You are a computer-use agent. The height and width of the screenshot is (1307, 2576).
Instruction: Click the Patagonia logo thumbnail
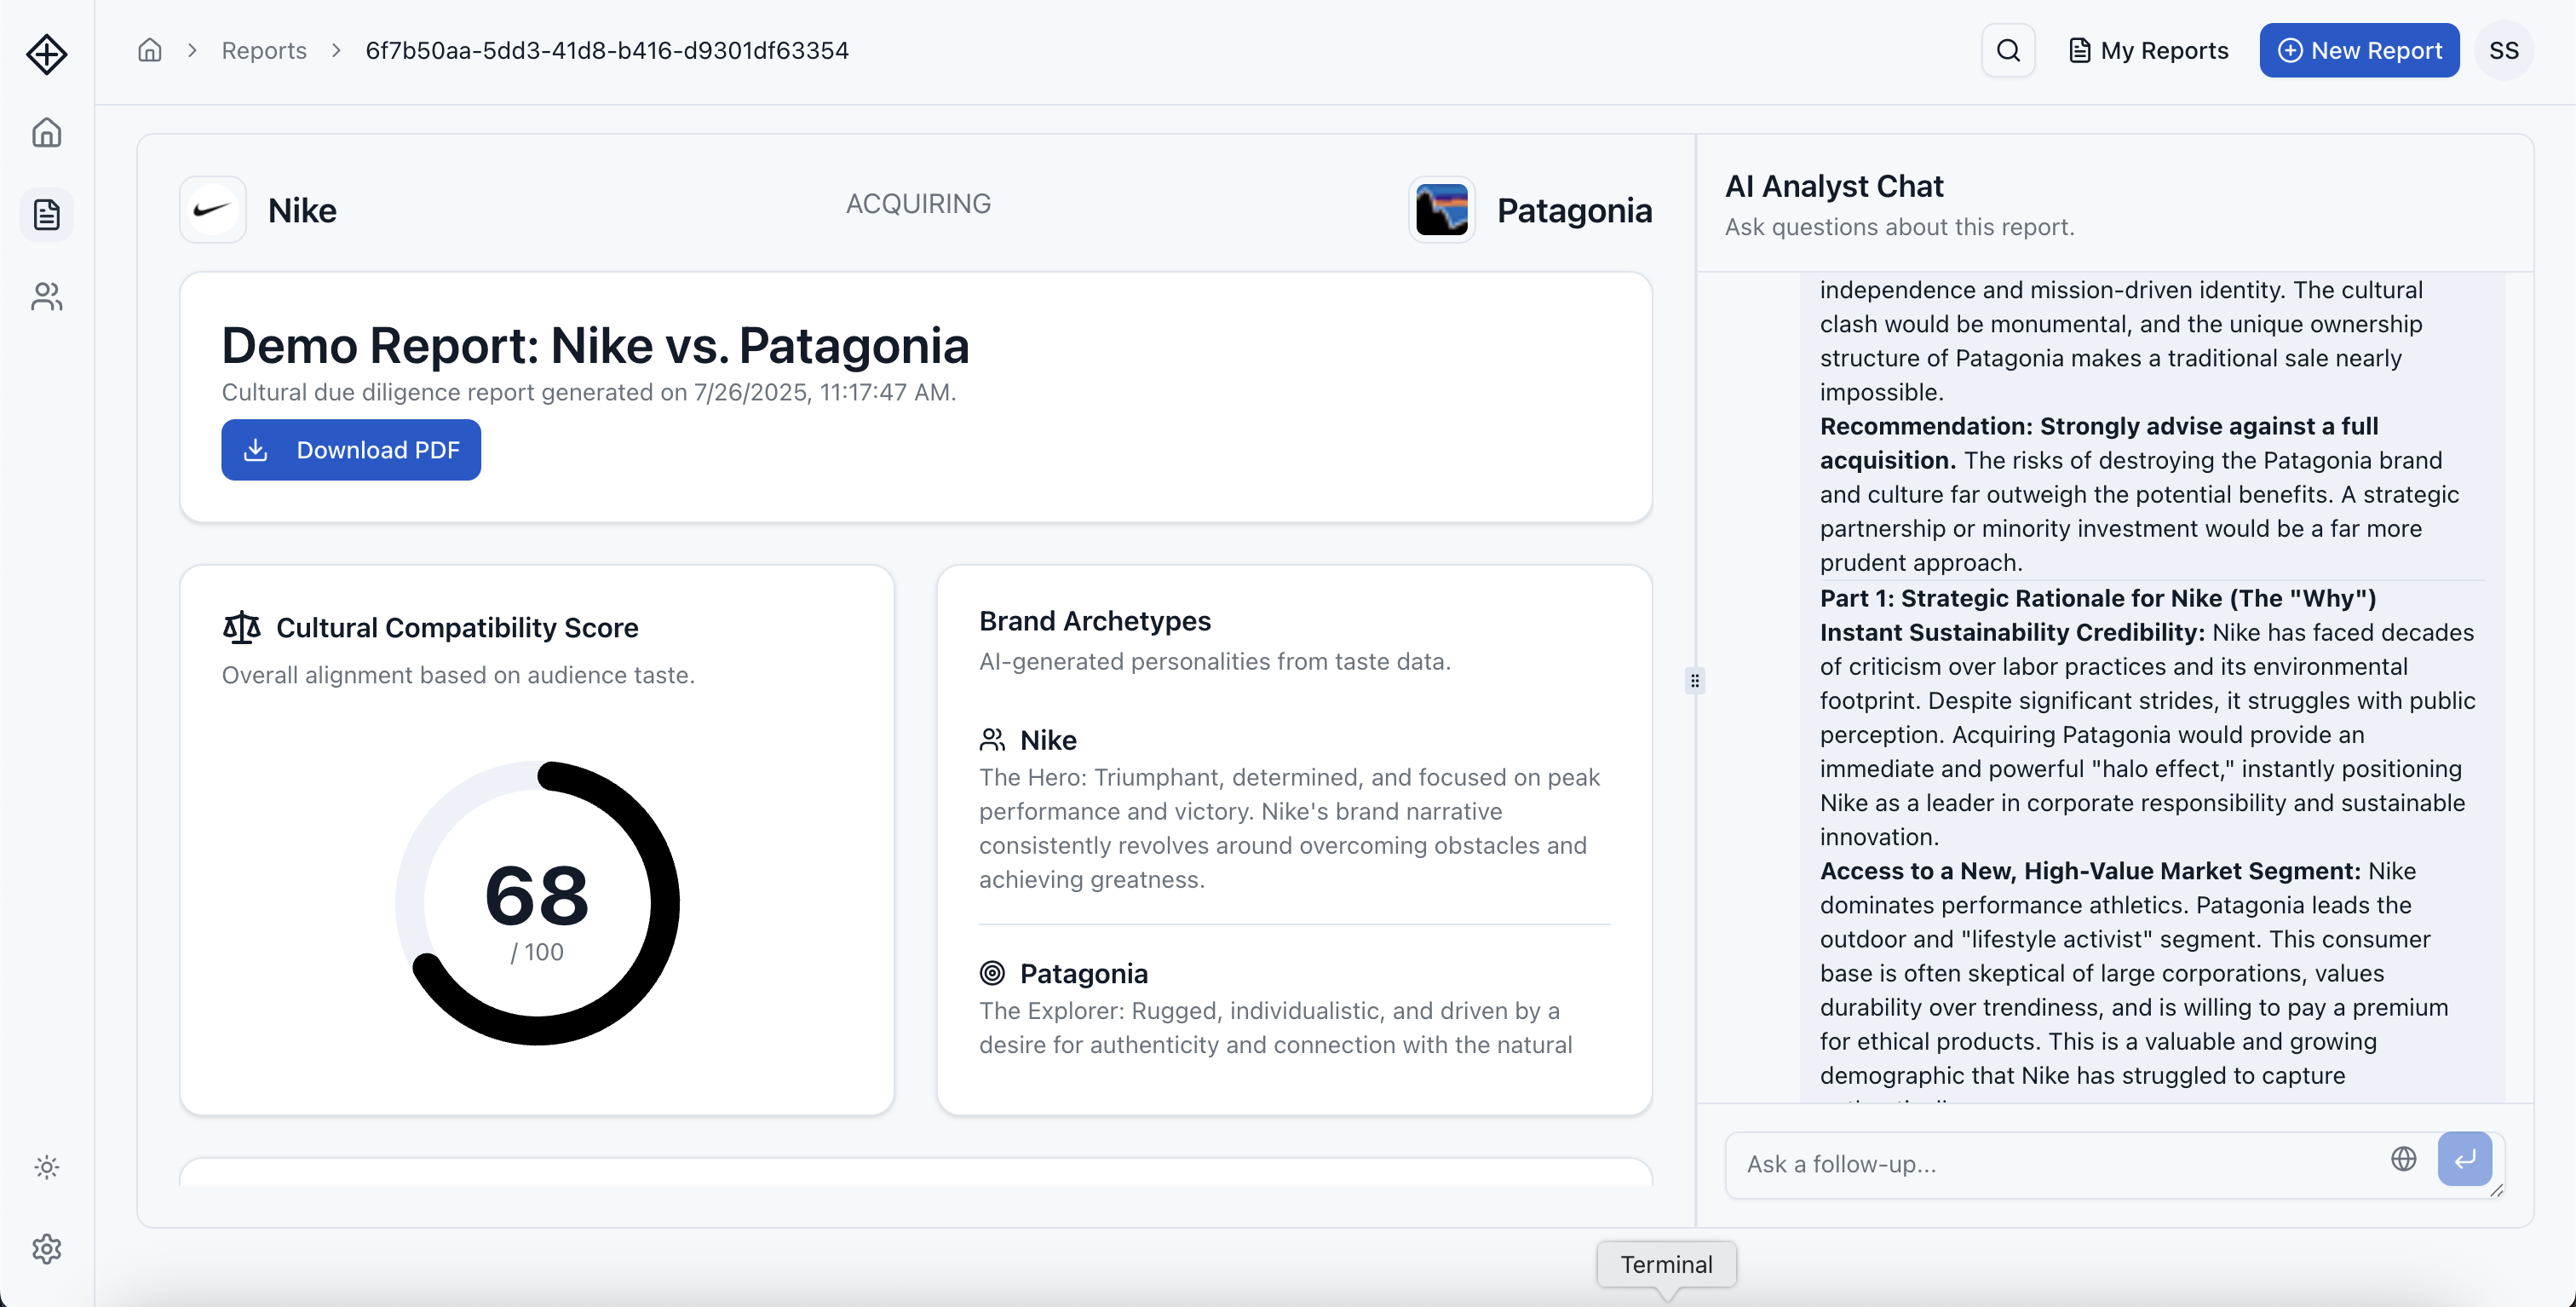pyautogui.click(x=1441, y=210)
